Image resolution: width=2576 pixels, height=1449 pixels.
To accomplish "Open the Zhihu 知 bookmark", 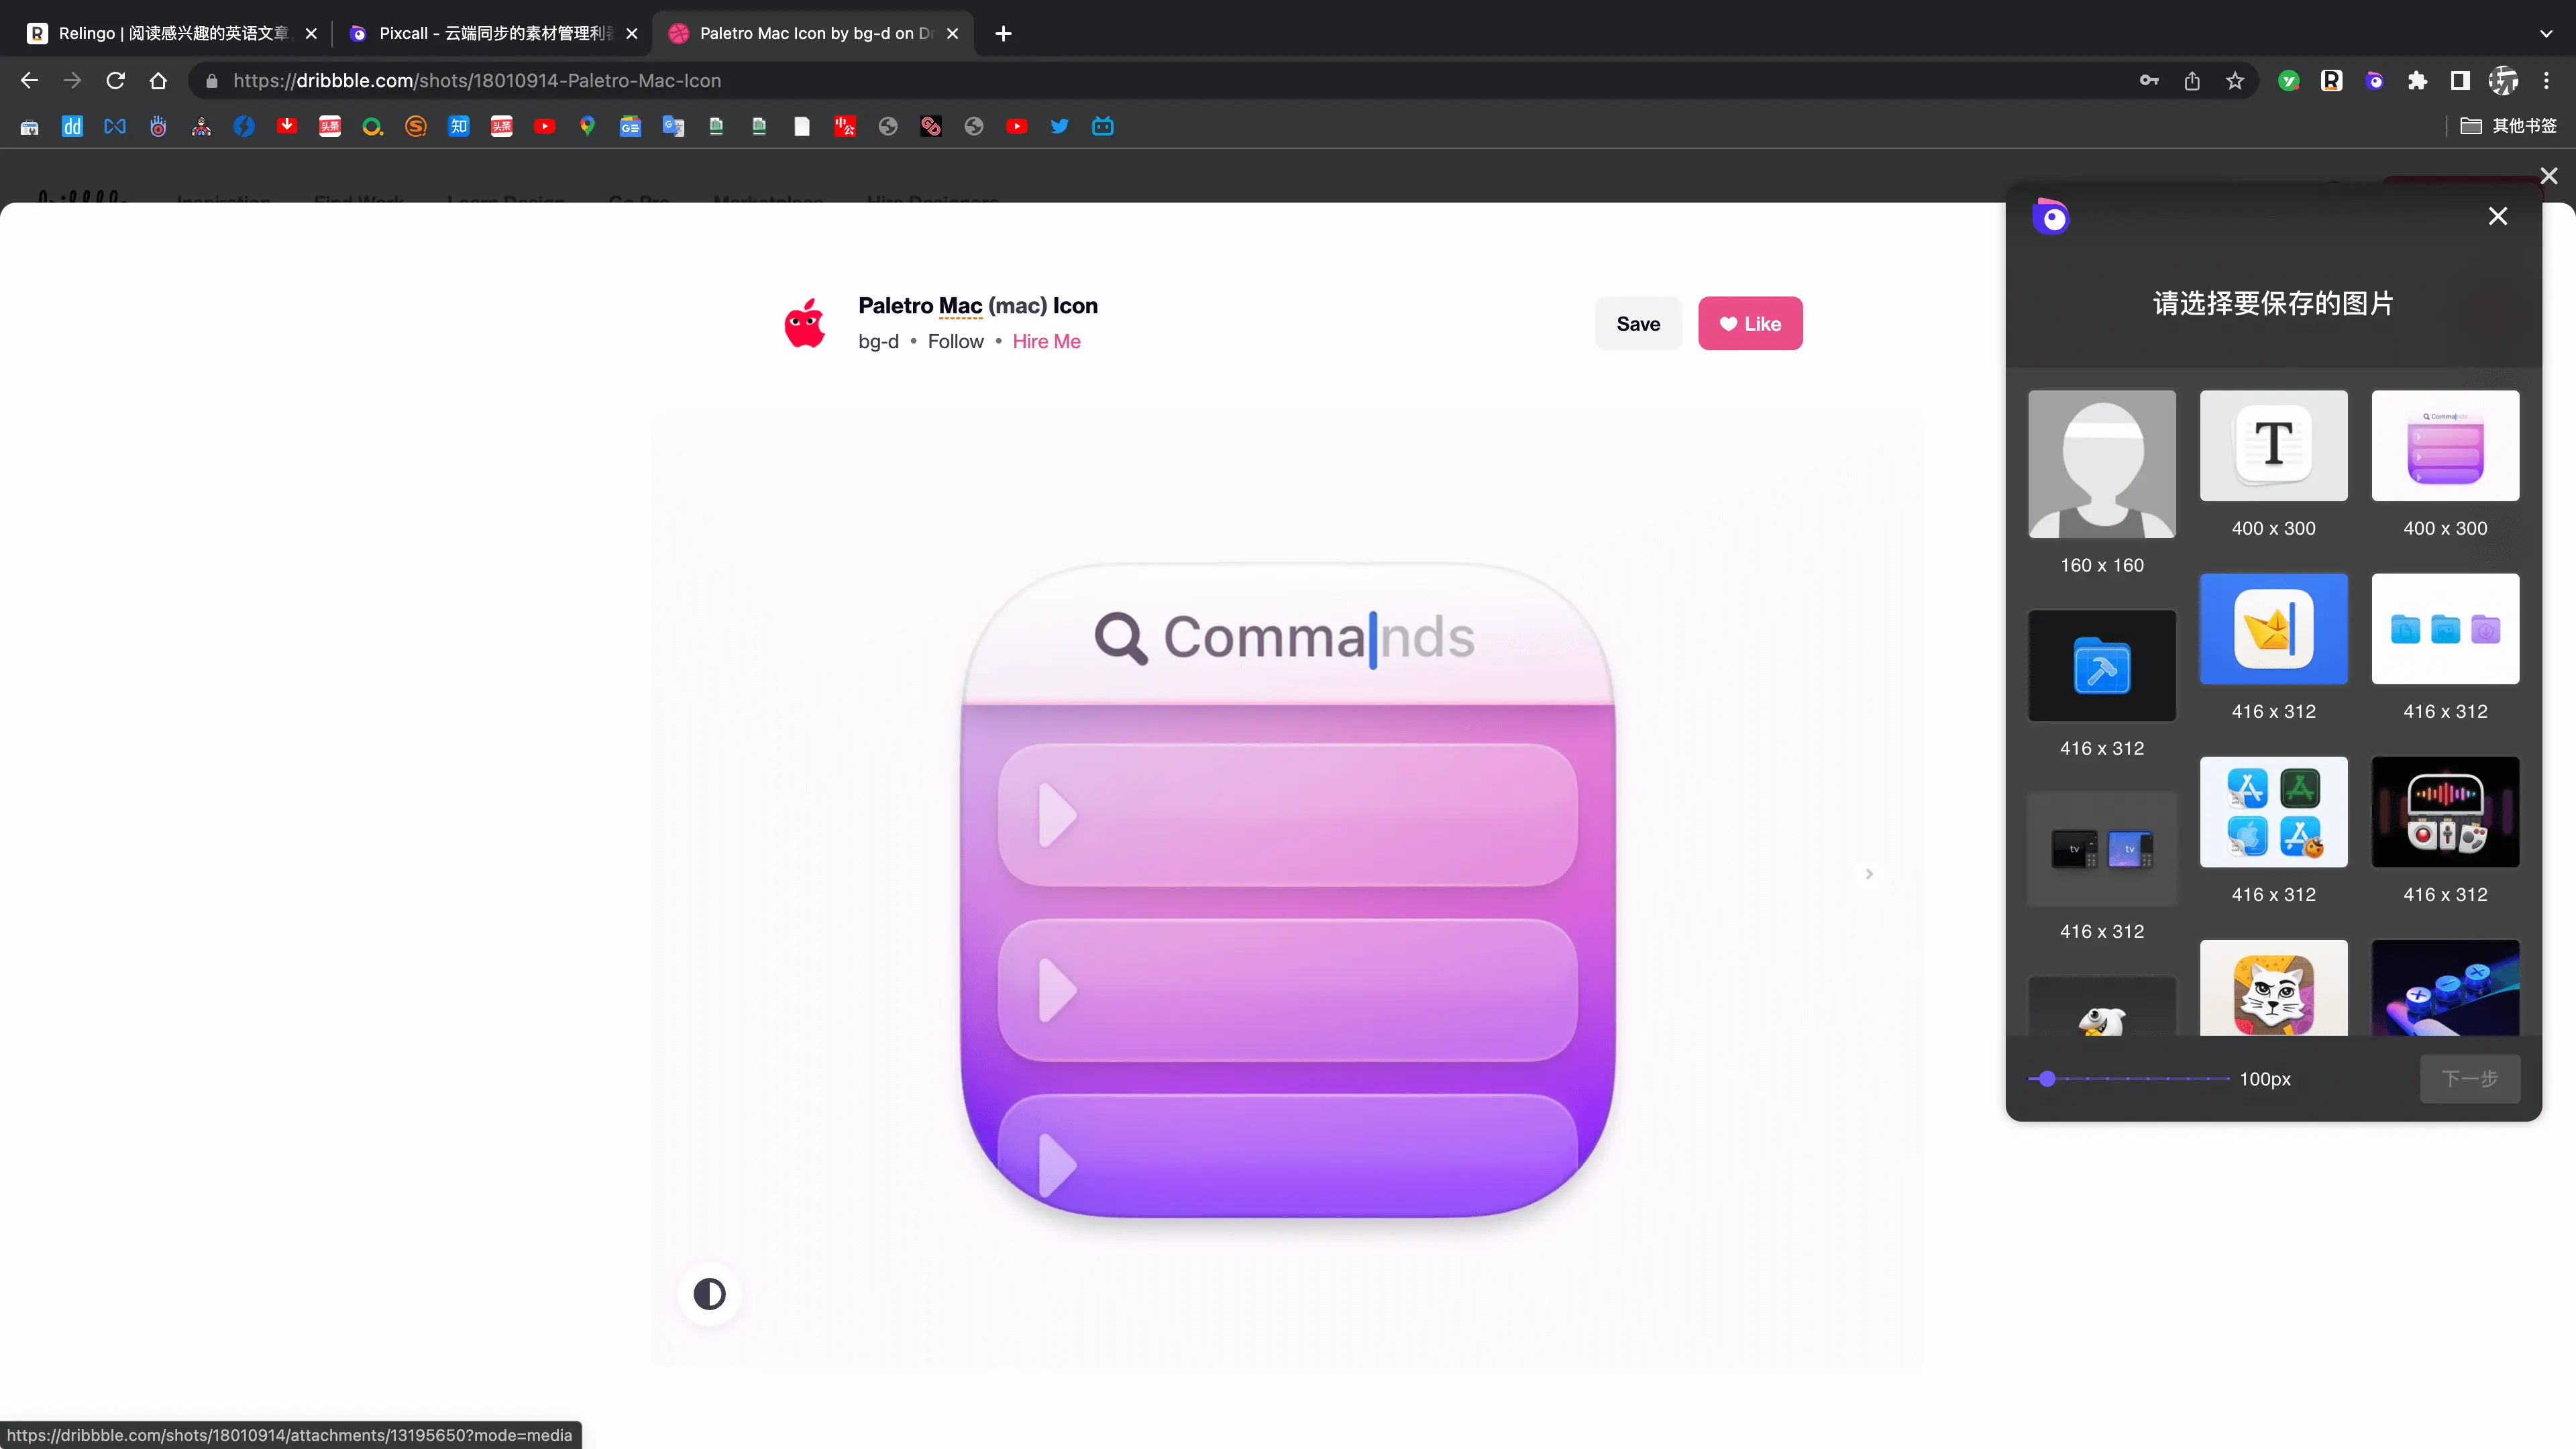I will click(459, 126).
